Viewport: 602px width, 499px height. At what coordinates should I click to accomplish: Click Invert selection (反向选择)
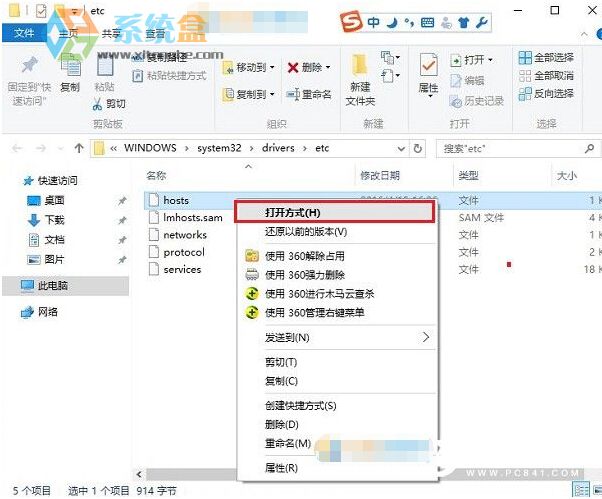pyautogui.click(x=546, y=93)
